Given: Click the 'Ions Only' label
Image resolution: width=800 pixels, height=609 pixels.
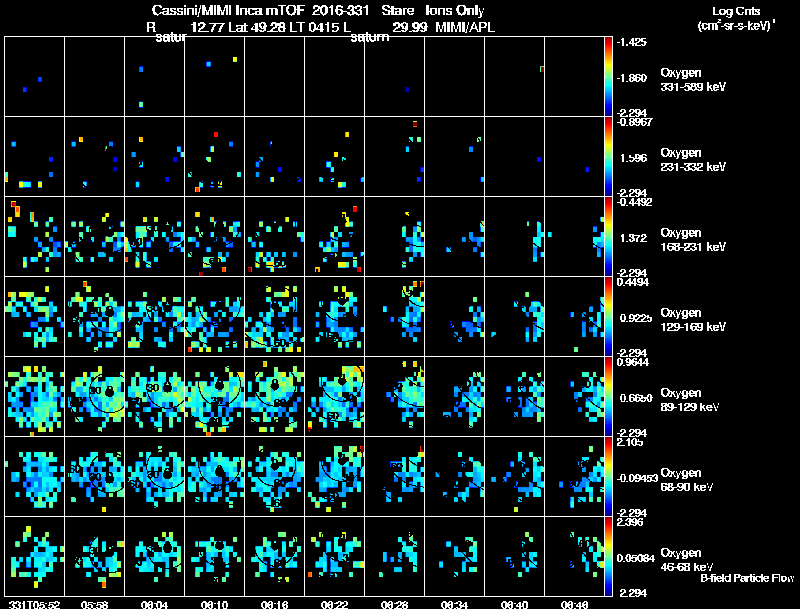Looking at the screenshot, I should point(454,11).
